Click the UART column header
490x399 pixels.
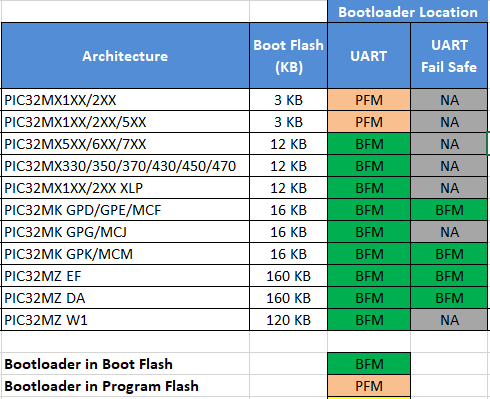(x=369, y=56)
